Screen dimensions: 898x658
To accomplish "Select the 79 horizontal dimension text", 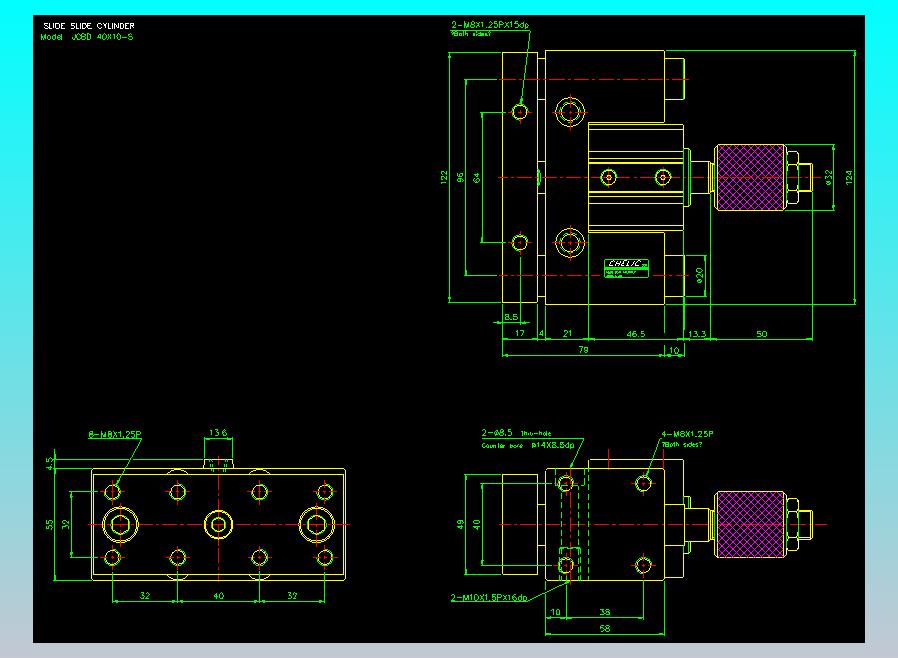I will click(583, 350).
